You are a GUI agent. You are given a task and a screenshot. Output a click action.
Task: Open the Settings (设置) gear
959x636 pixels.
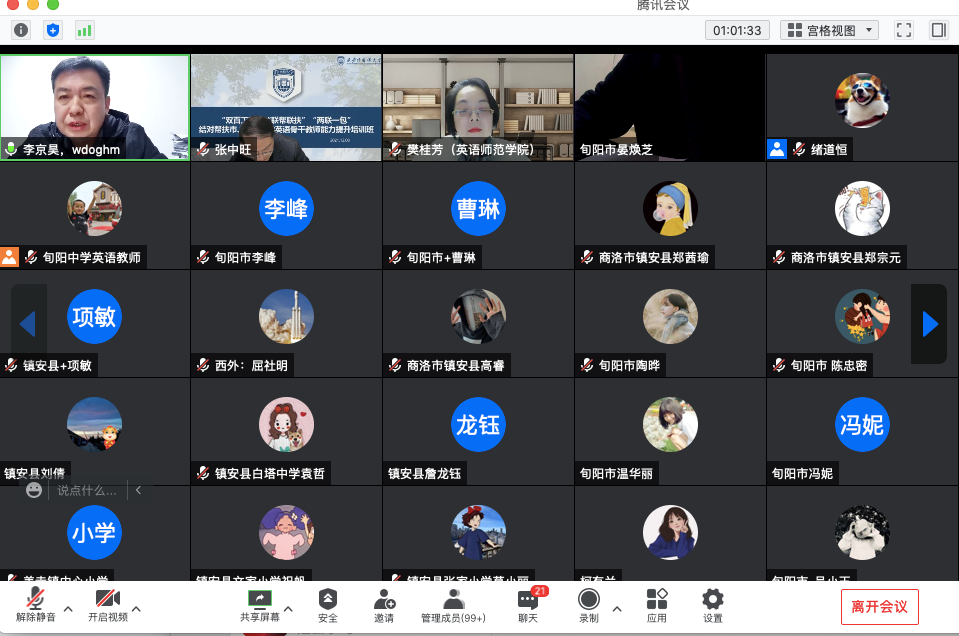click(x=712, y=605)
